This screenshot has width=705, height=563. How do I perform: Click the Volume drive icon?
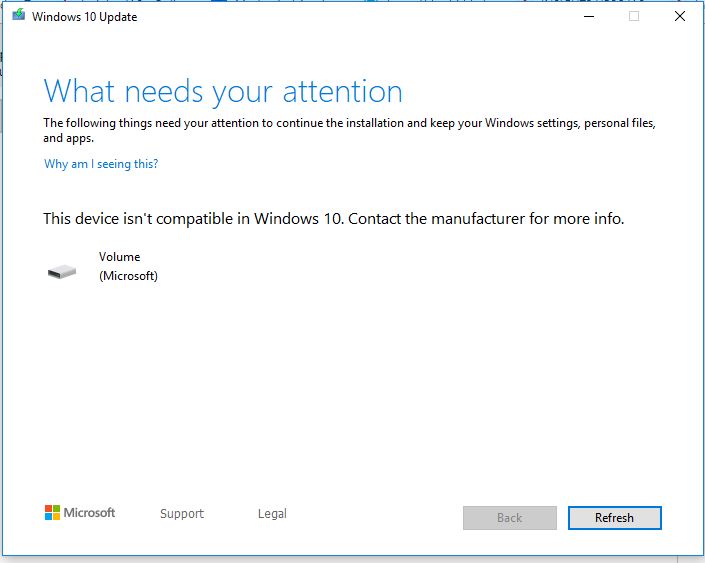point(62,271)
